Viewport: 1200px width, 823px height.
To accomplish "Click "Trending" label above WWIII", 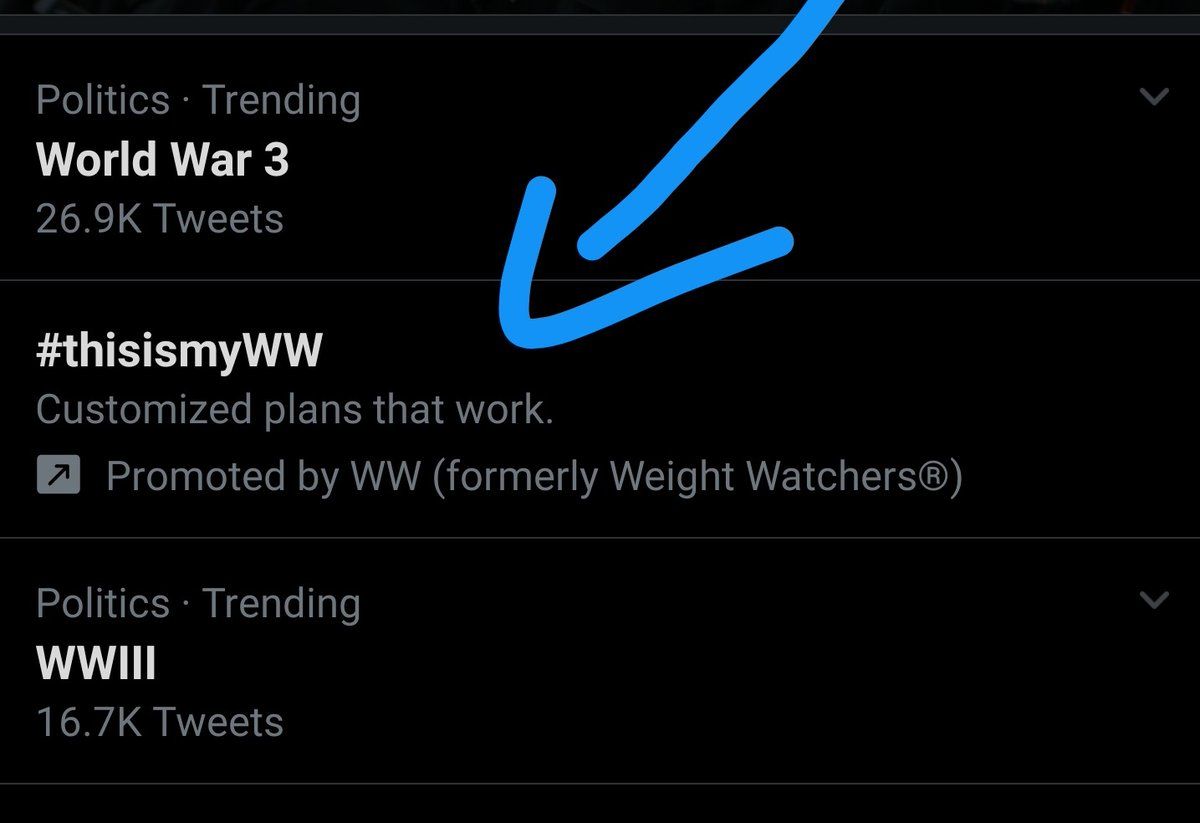I will coord(281,603).
